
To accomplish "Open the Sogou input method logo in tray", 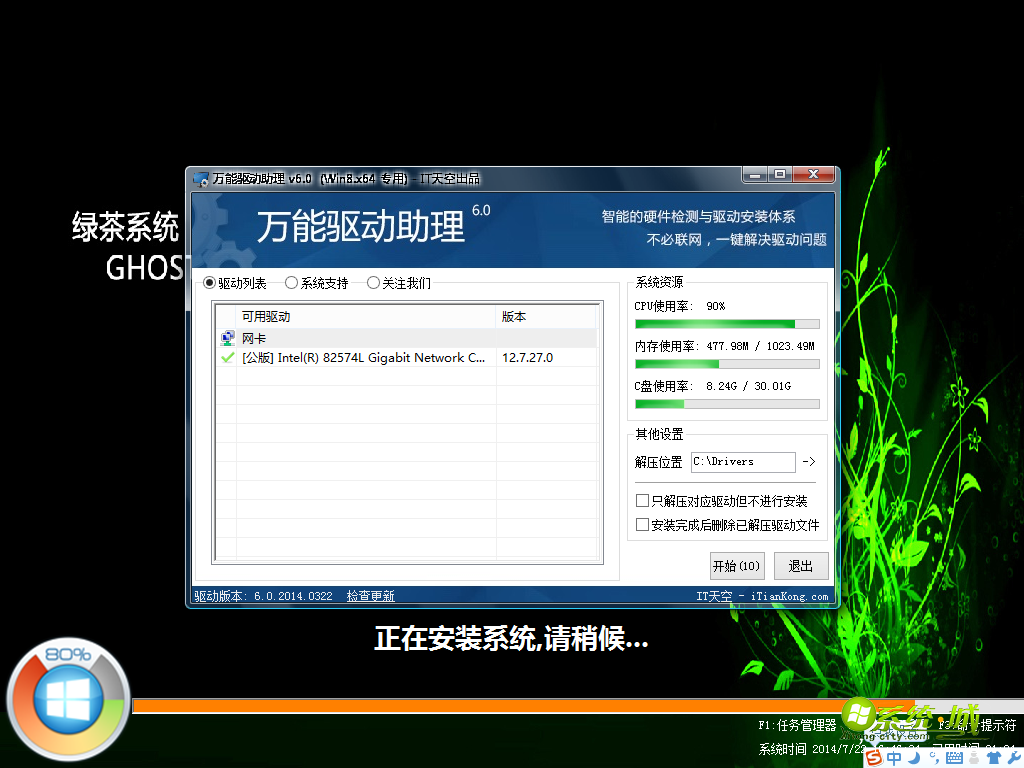I will point(873,757).
